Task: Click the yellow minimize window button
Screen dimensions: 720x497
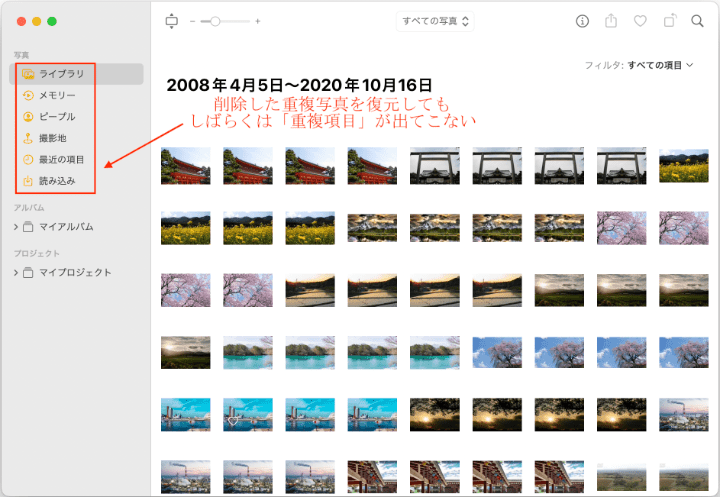Action: 37,21
